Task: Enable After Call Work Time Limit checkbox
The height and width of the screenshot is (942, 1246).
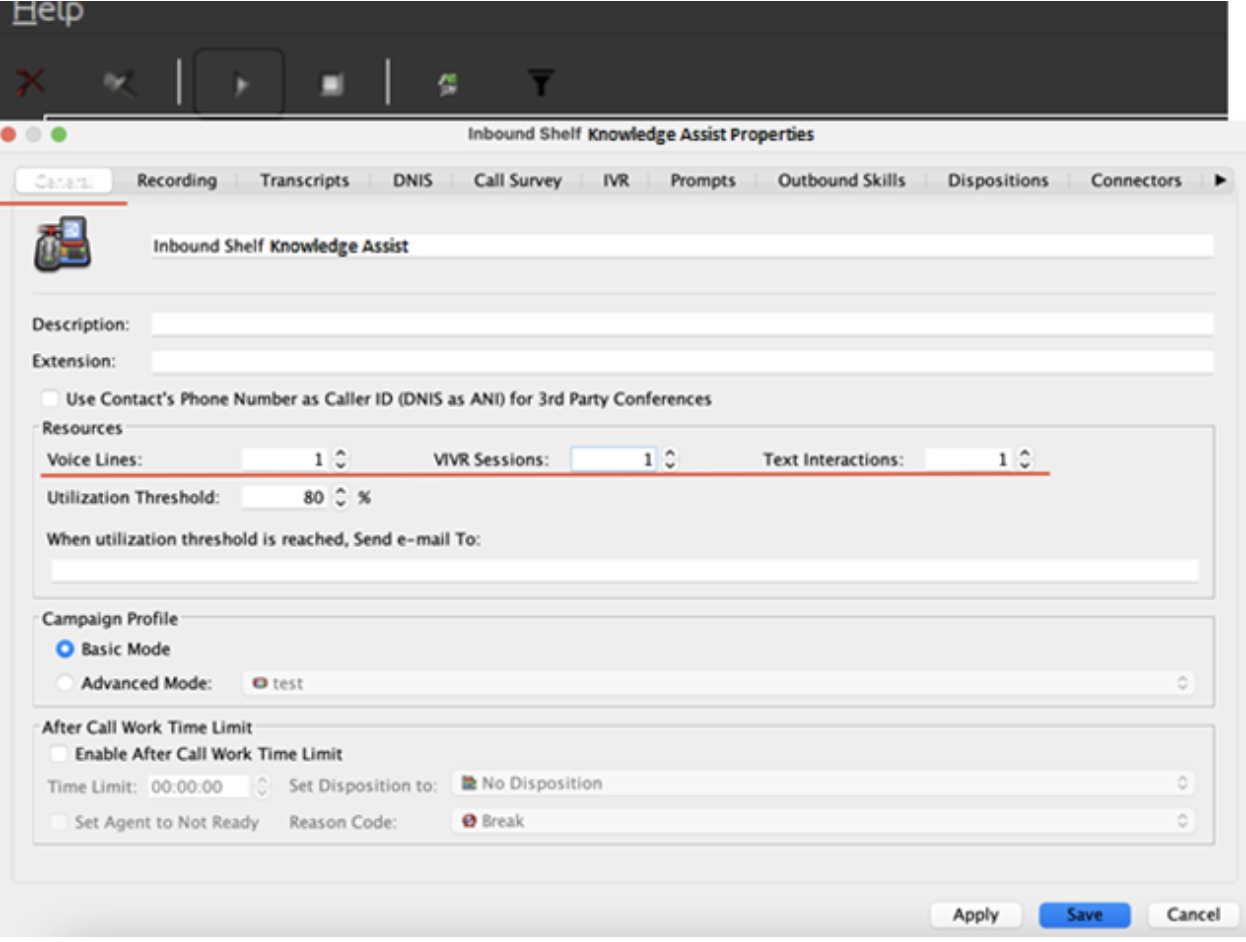Action: click(60, 754)
